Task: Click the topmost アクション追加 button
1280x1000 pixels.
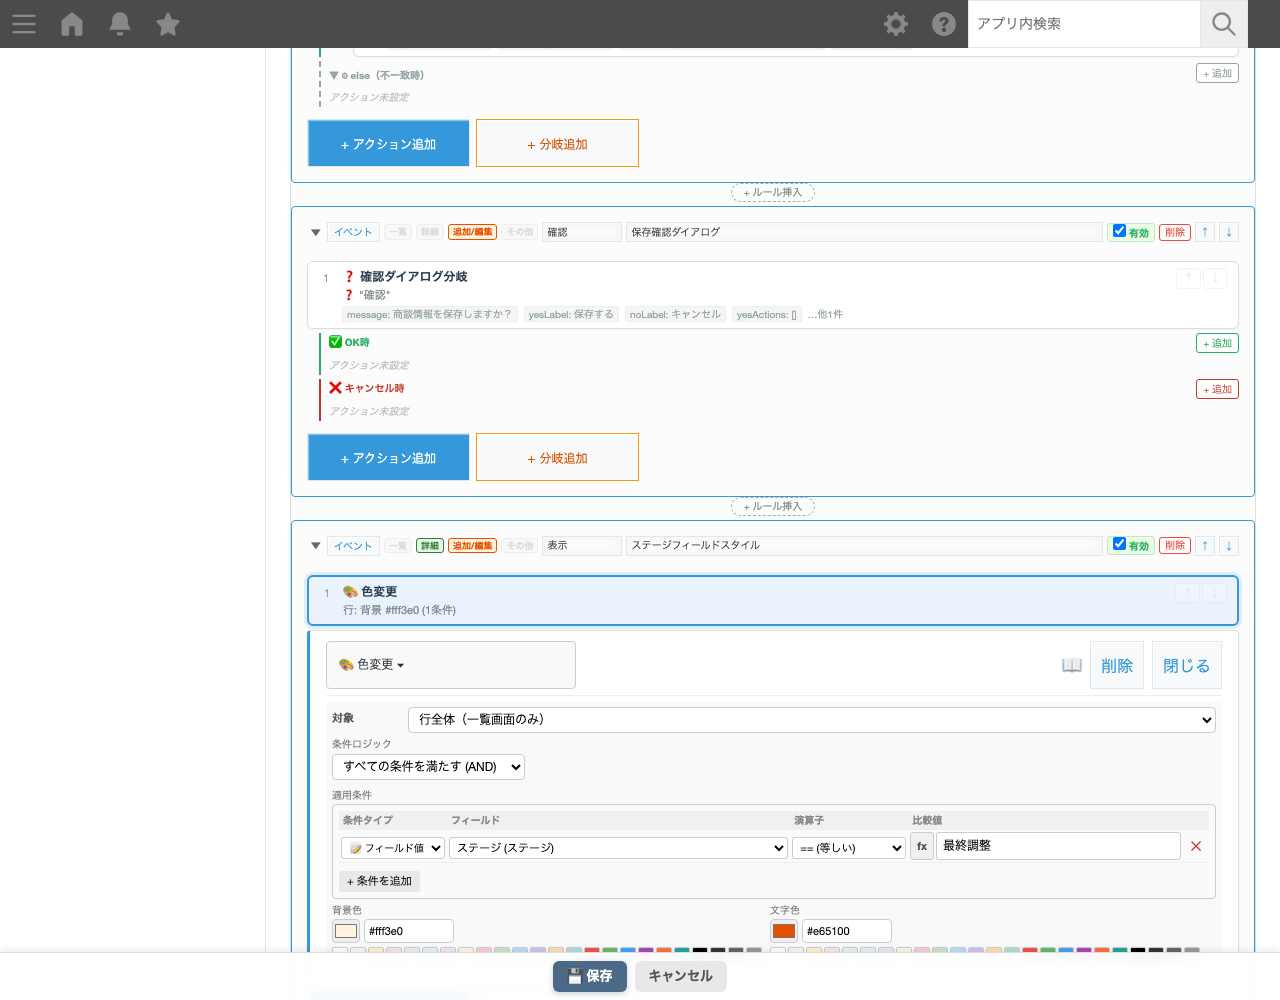Action: (388, 143)
